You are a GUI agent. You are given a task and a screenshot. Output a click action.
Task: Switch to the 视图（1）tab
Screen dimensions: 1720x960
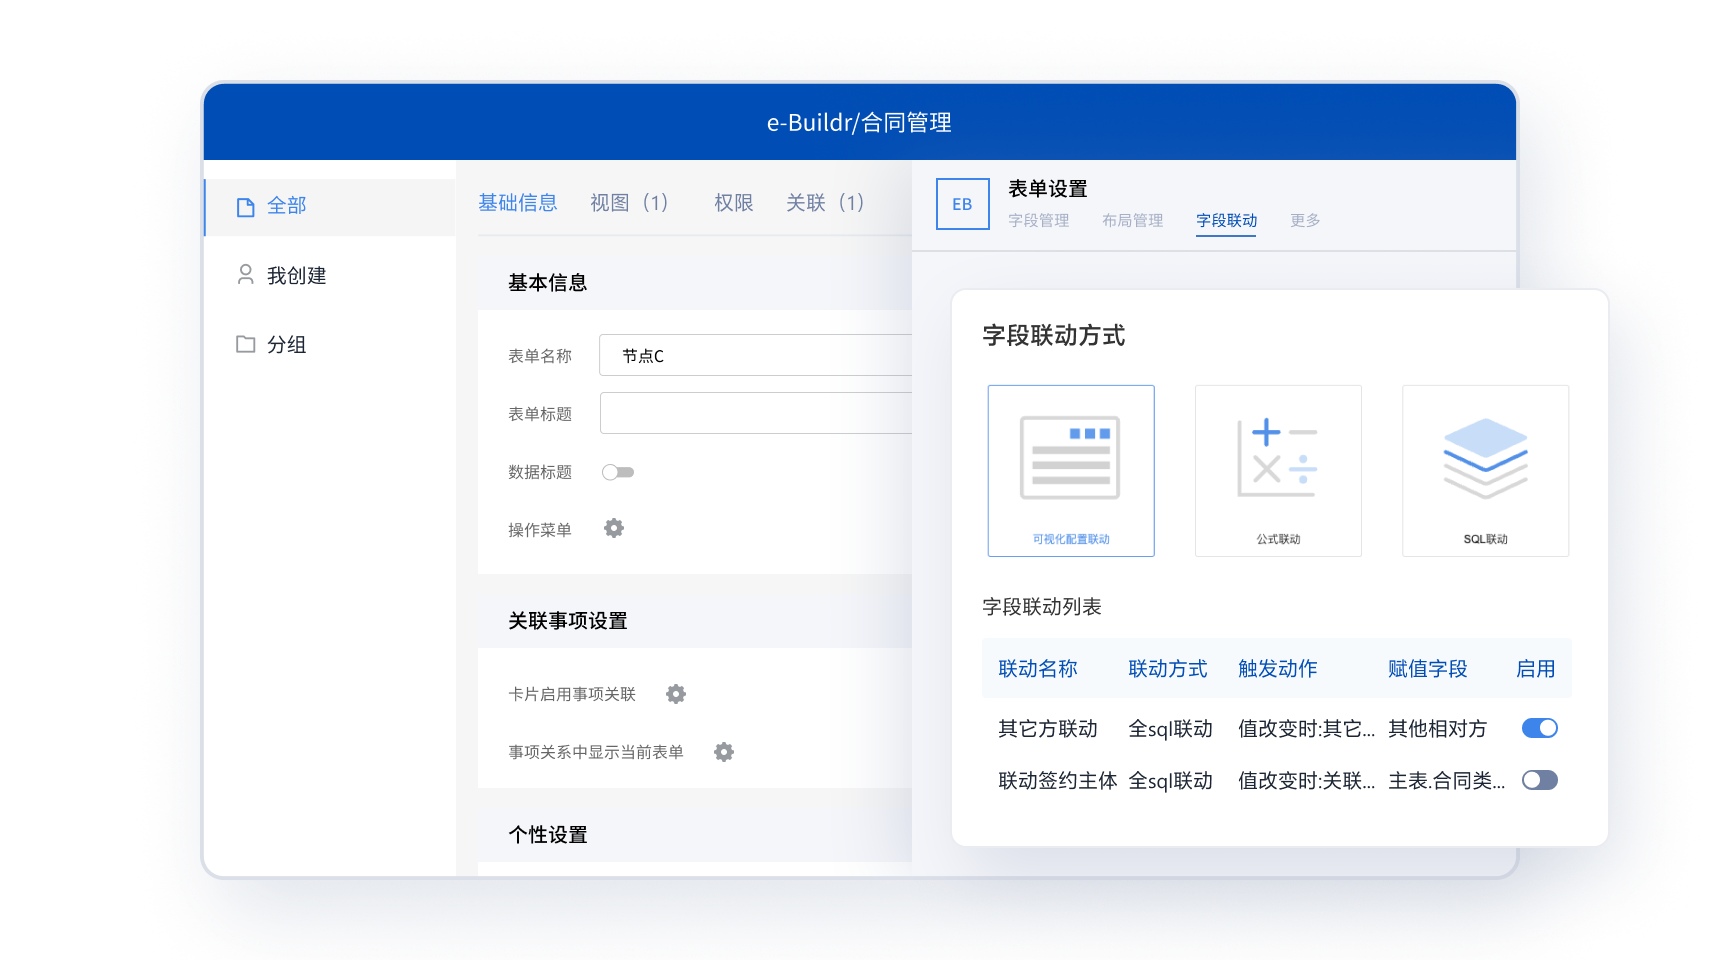[x=630, y=203]
